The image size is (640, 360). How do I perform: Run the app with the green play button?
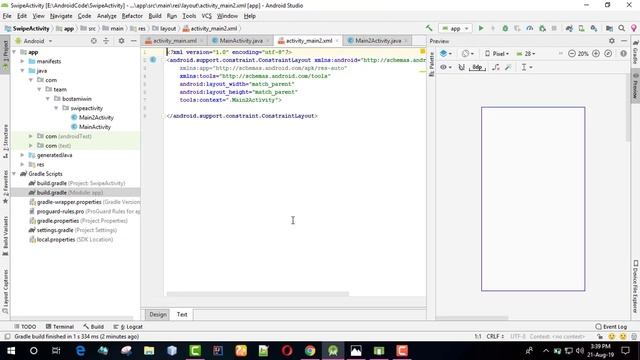481,28
